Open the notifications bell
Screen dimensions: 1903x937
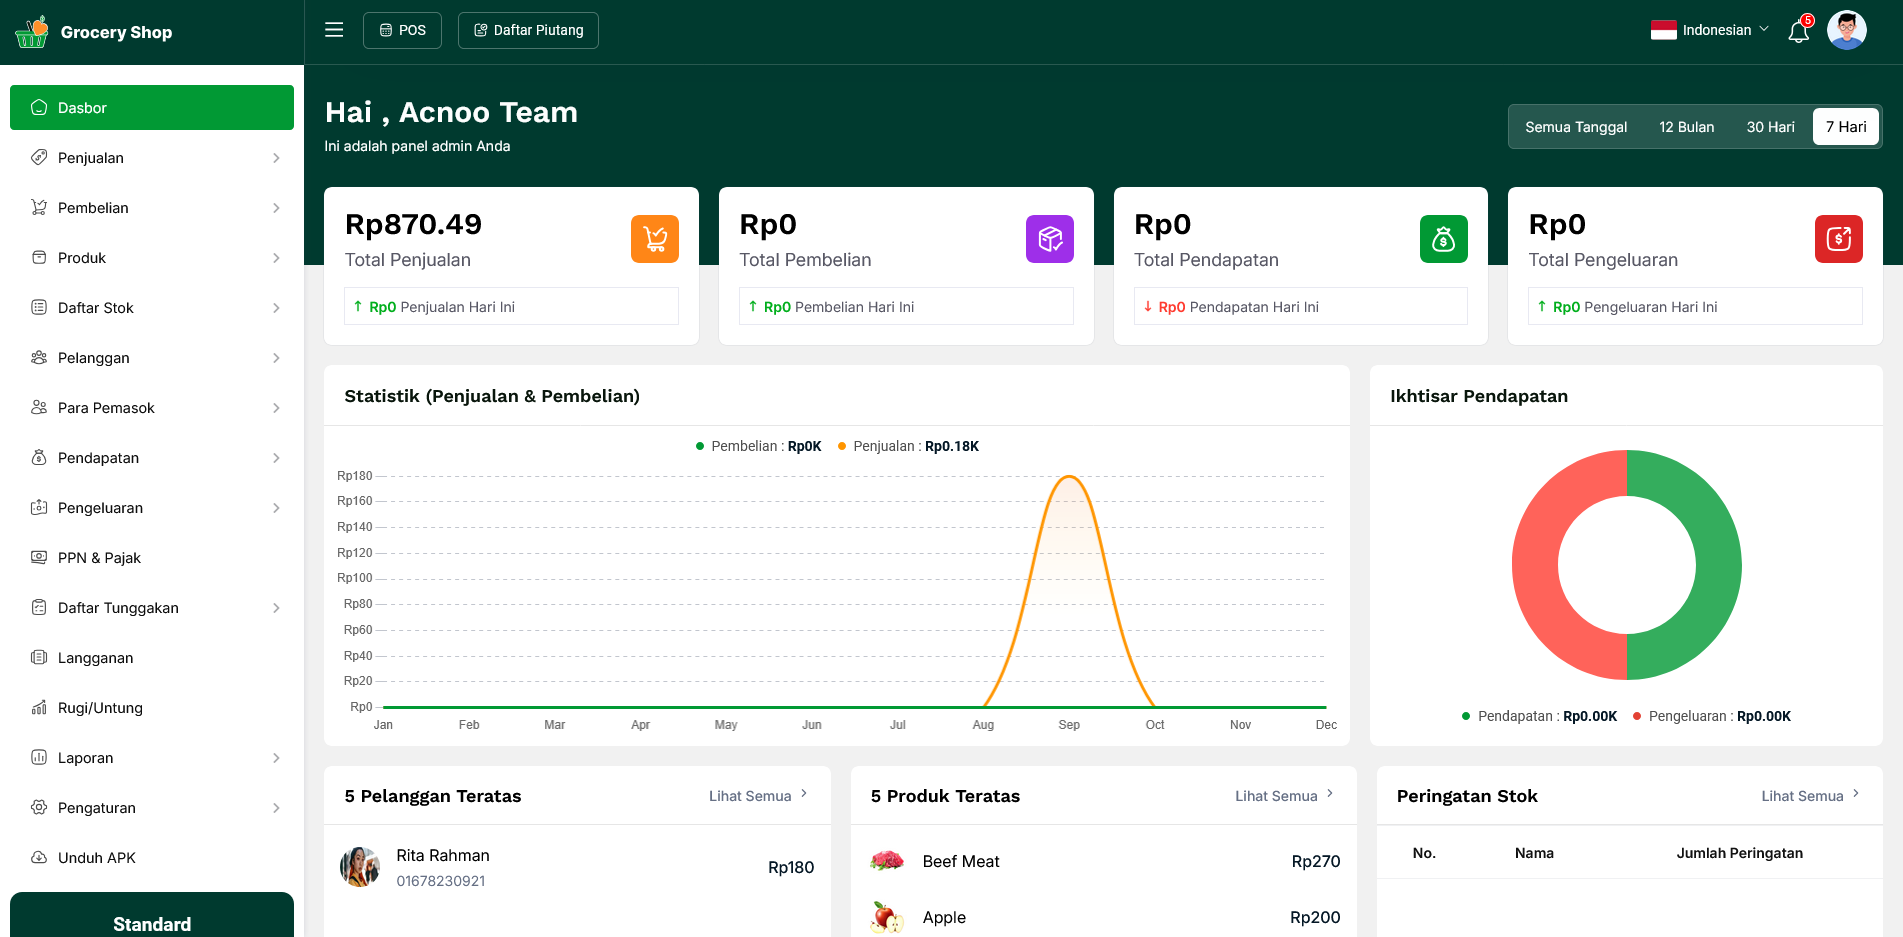(1798, 31)
